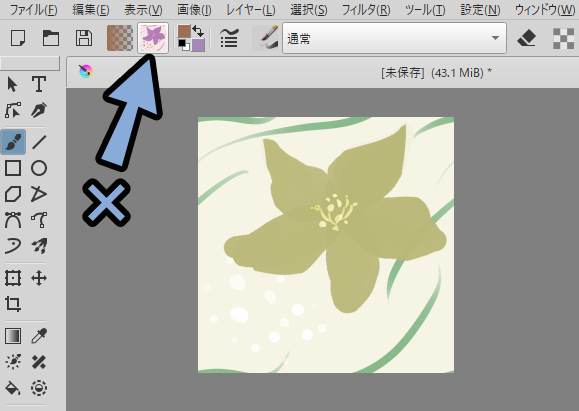
Task: Activate the Color Picker eyedropper tool
Action: pyautogui.click(x=39, y=336)
